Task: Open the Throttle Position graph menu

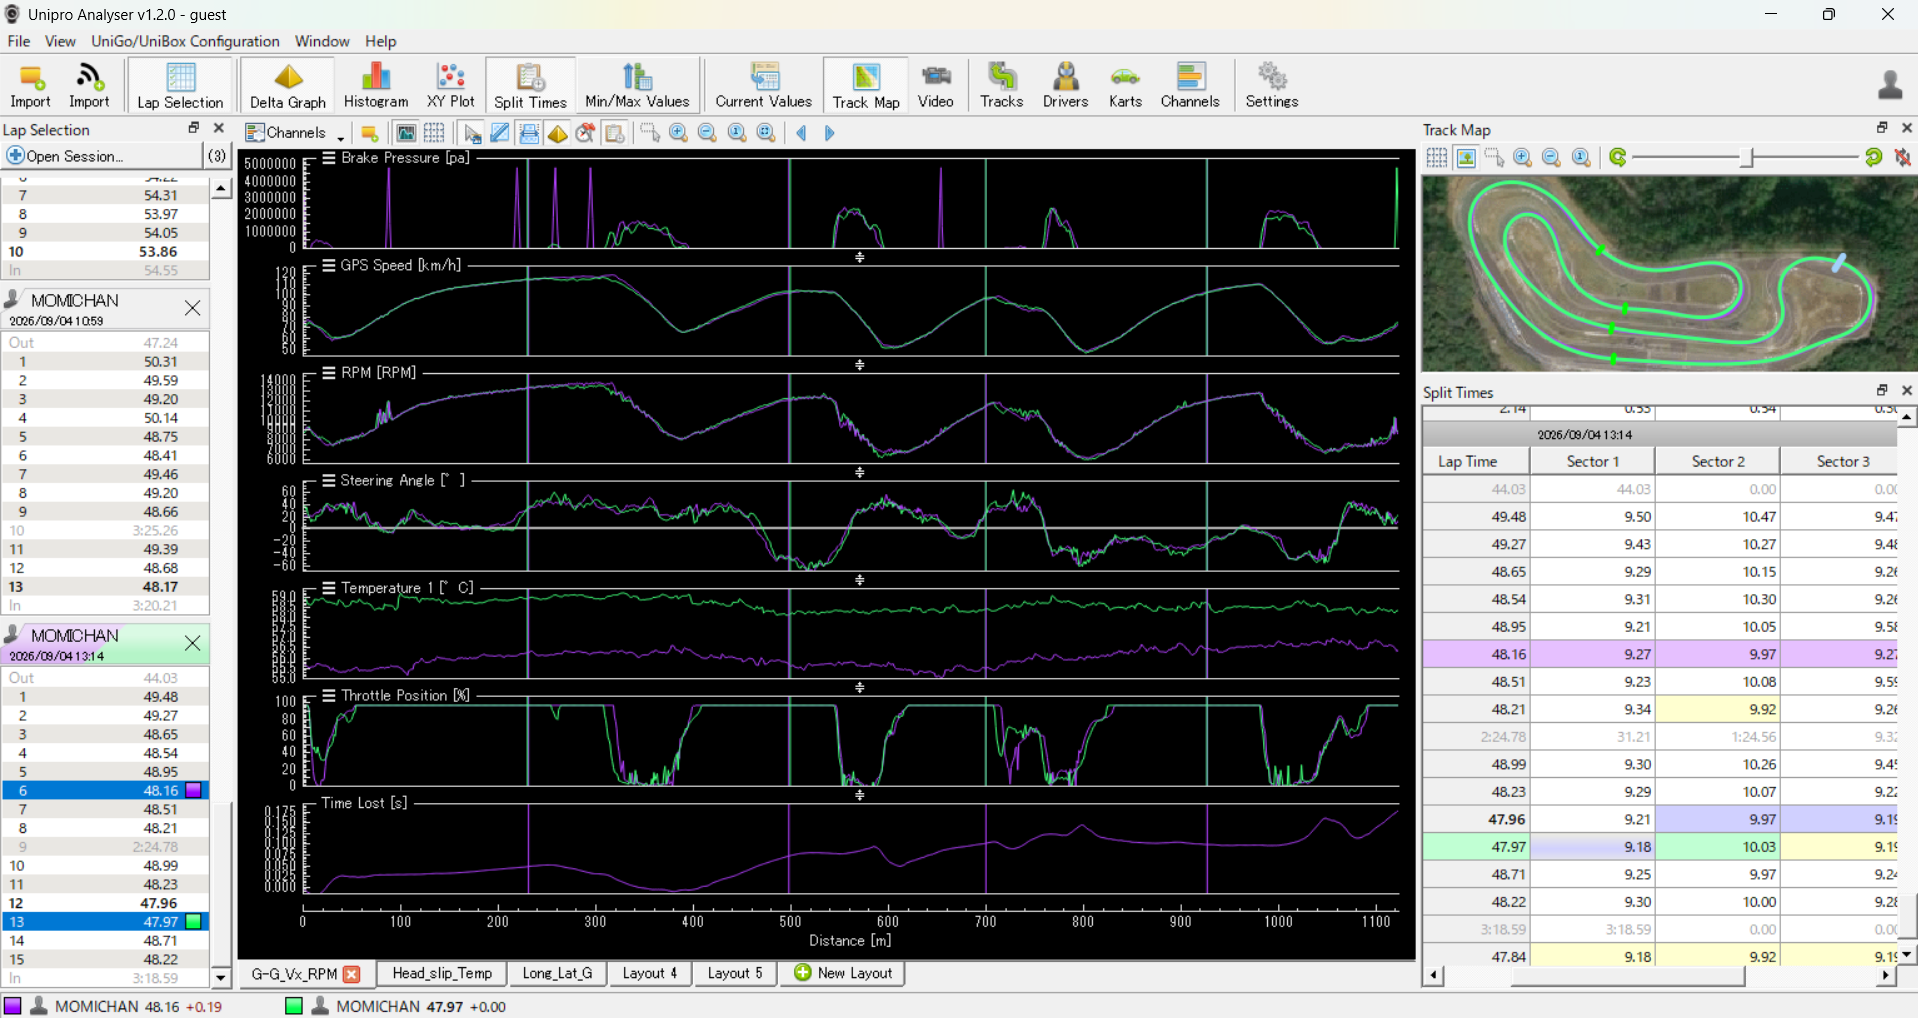Action: 329,695
